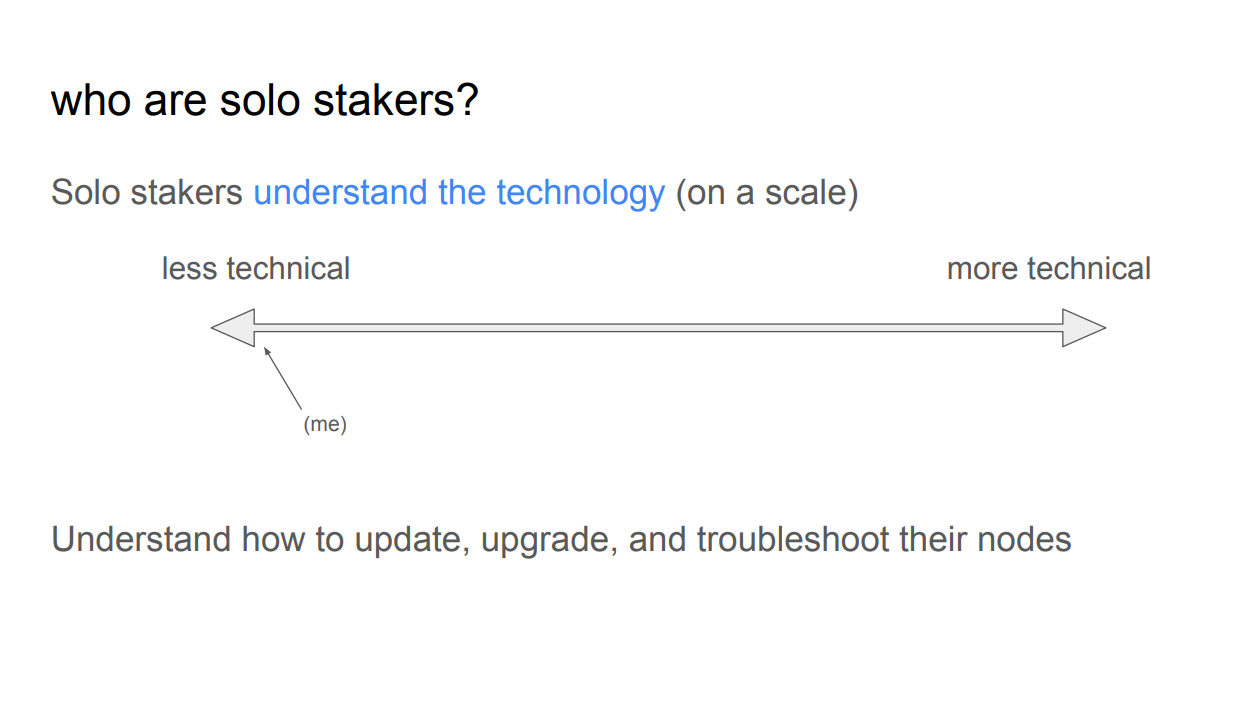Click the "(on a scale)" text
The image size is (1253, 702).
pos(767,192)
